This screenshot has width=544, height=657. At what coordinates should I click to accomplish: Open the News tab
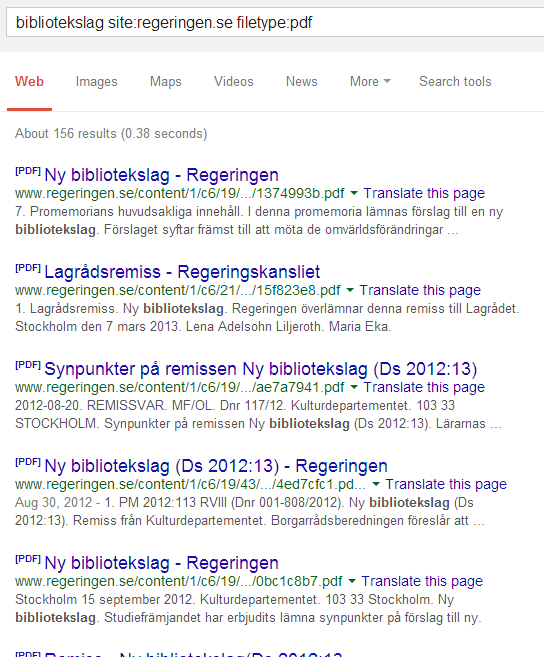(302, 81)
